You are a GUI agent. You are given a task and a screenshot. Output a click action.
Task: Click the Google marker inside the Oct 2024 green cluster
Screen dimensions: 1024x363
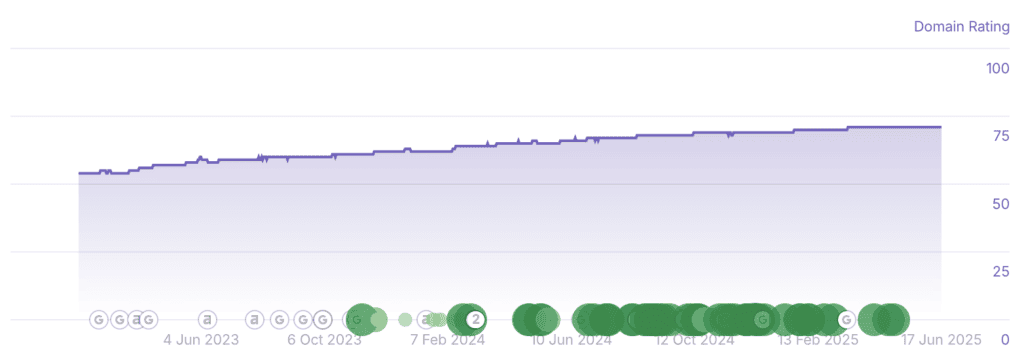coord(761,320)
